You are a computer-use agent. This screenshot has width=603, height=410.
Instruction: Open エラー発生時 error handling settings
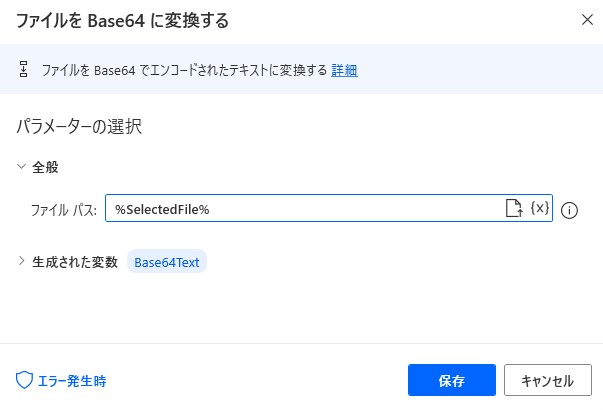click(x=72, y=381)
